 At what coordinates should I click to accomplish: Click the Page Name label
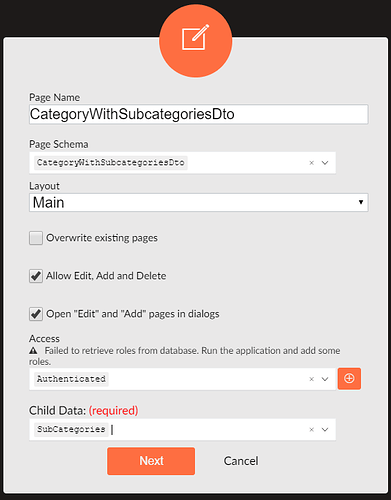(54, 97)
